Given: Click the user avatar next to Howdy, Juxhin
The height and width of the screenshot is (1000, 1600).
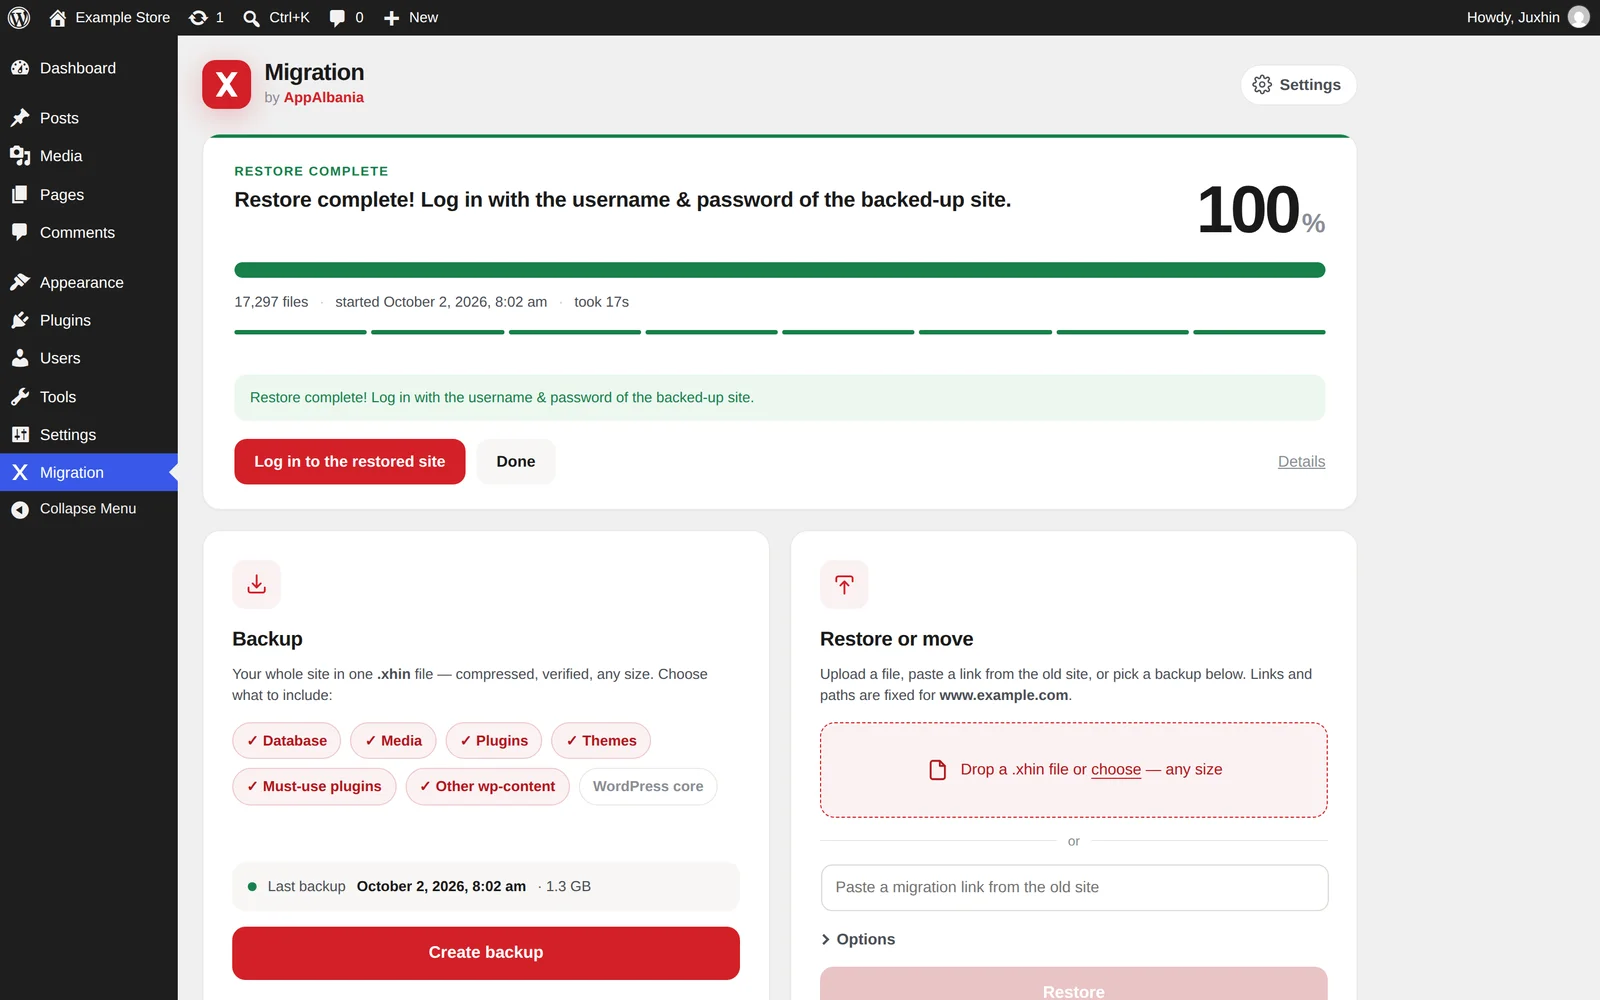Looking at the screenshot, I should [x=1579, y=17].
